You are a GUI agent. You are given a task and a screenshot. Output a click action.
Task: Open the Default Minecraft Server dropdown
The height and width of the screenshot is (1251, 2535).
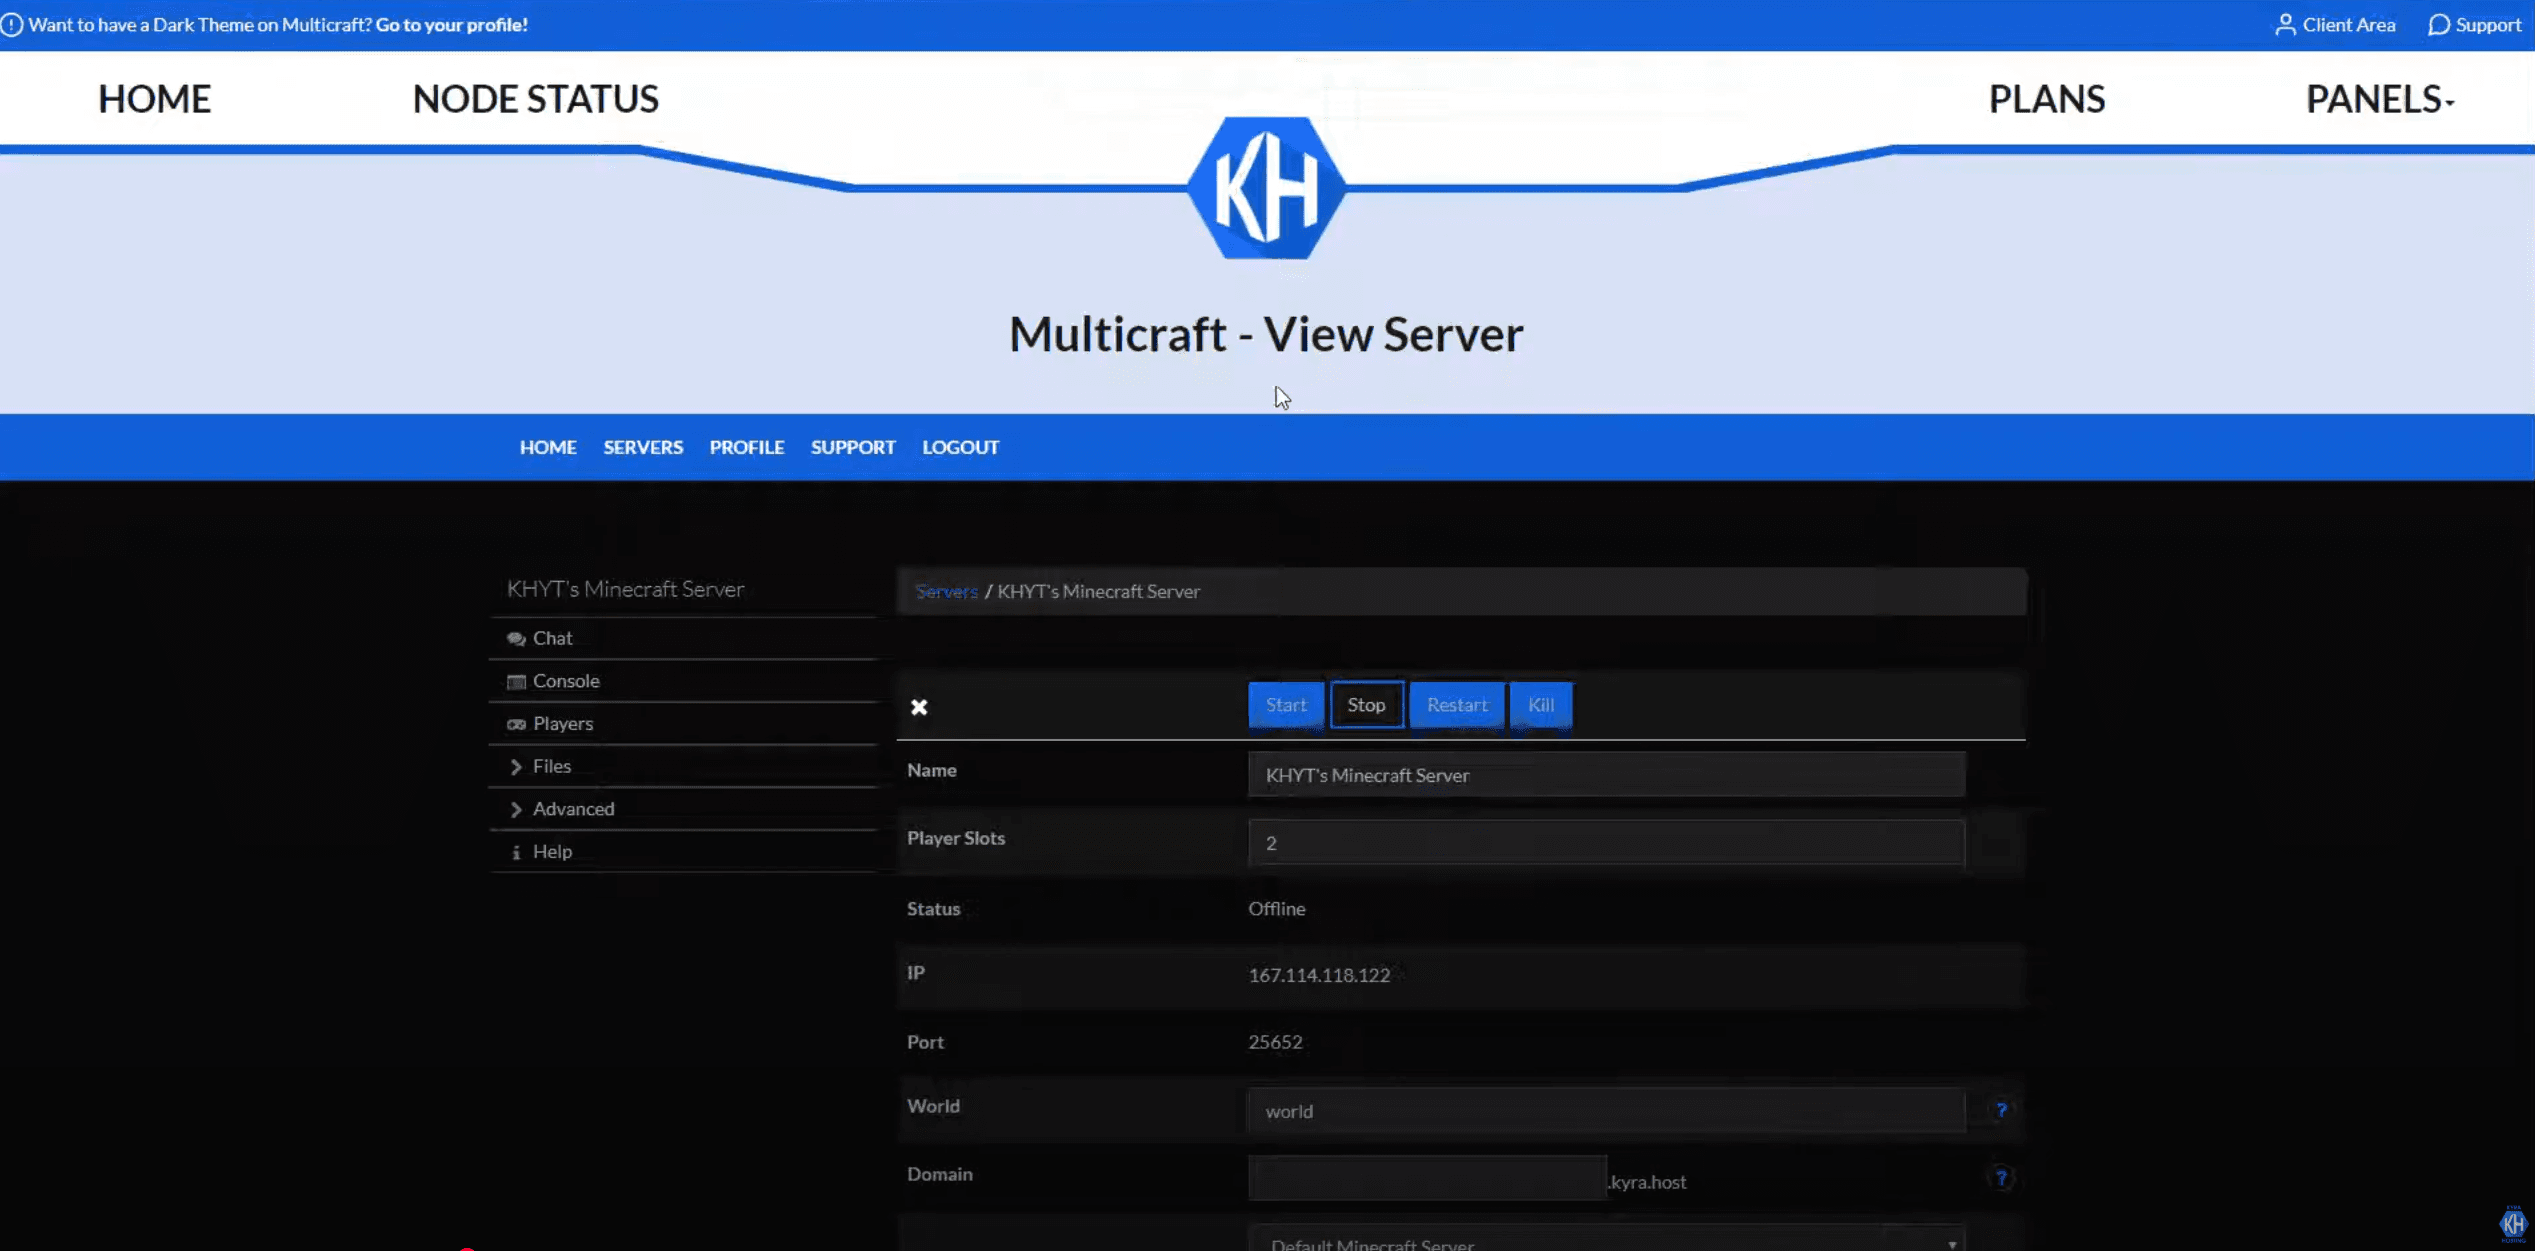(x=1606, y=1240)
